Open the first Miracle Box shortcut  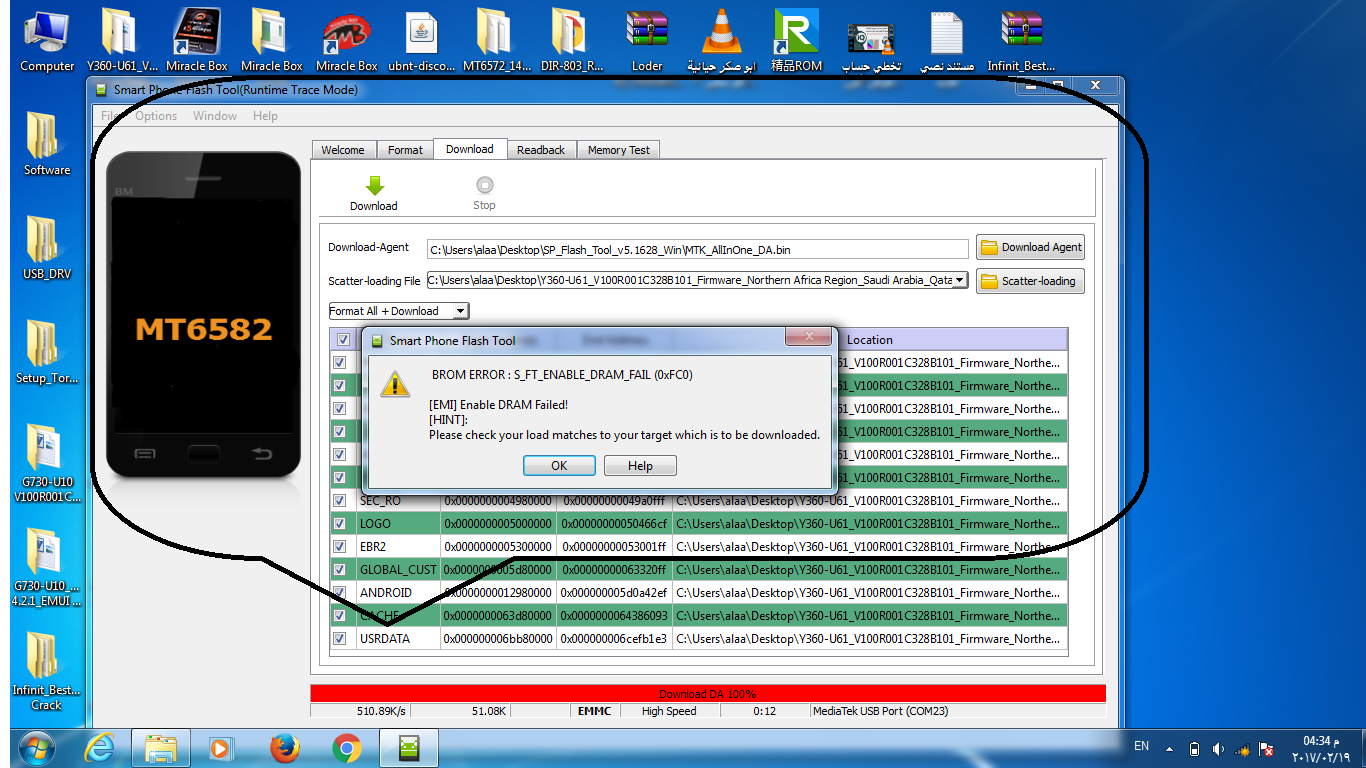click(x=197, y=41)
